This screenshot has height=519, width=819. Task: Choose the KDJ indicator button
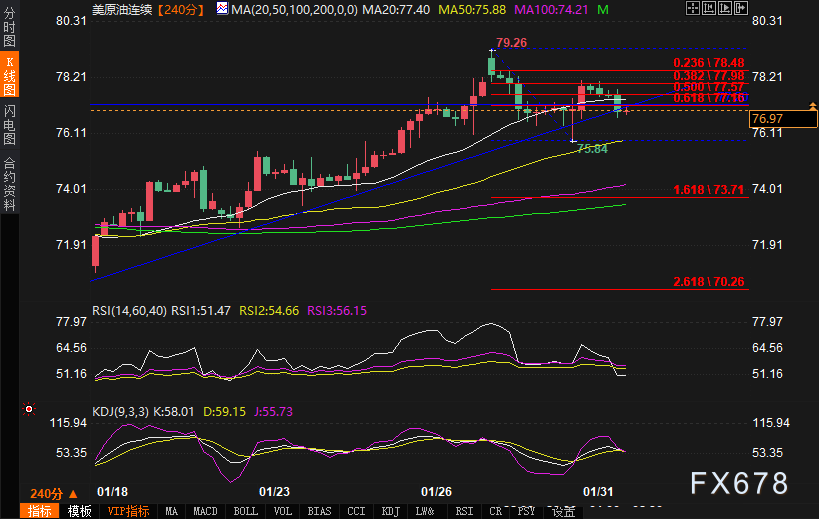click(391, 511)
